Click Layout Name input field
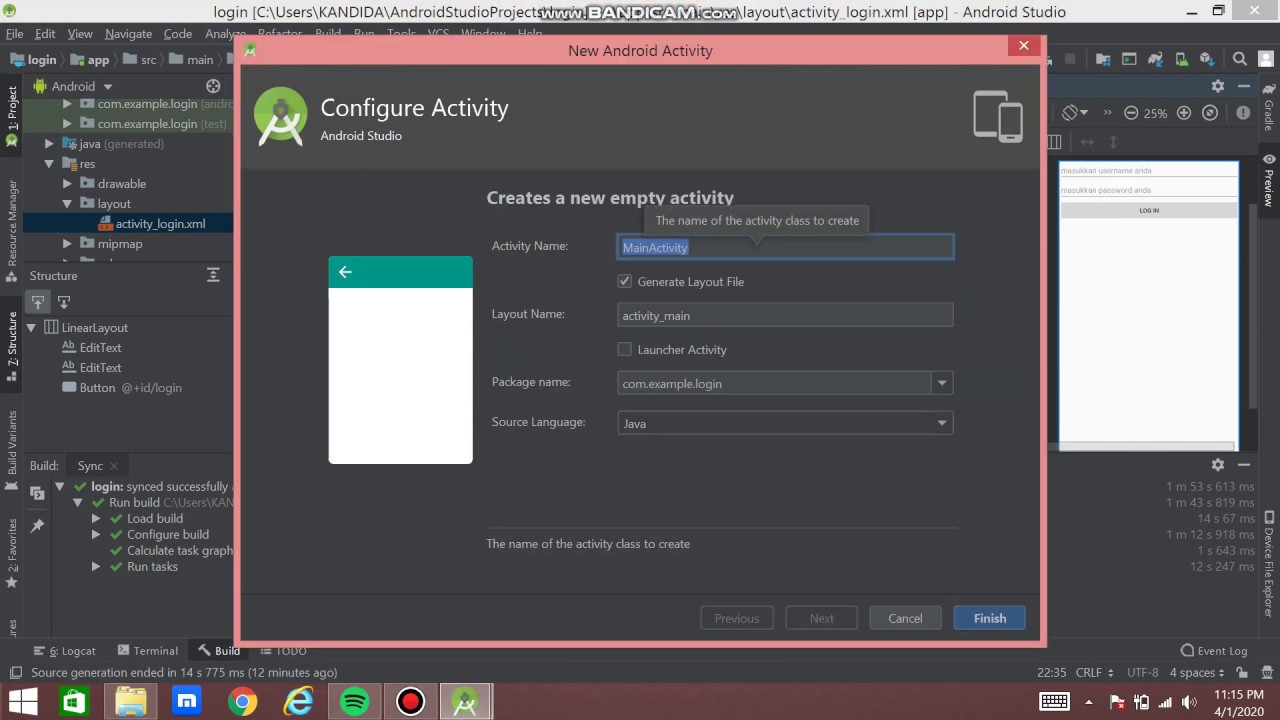 [785, 315]
